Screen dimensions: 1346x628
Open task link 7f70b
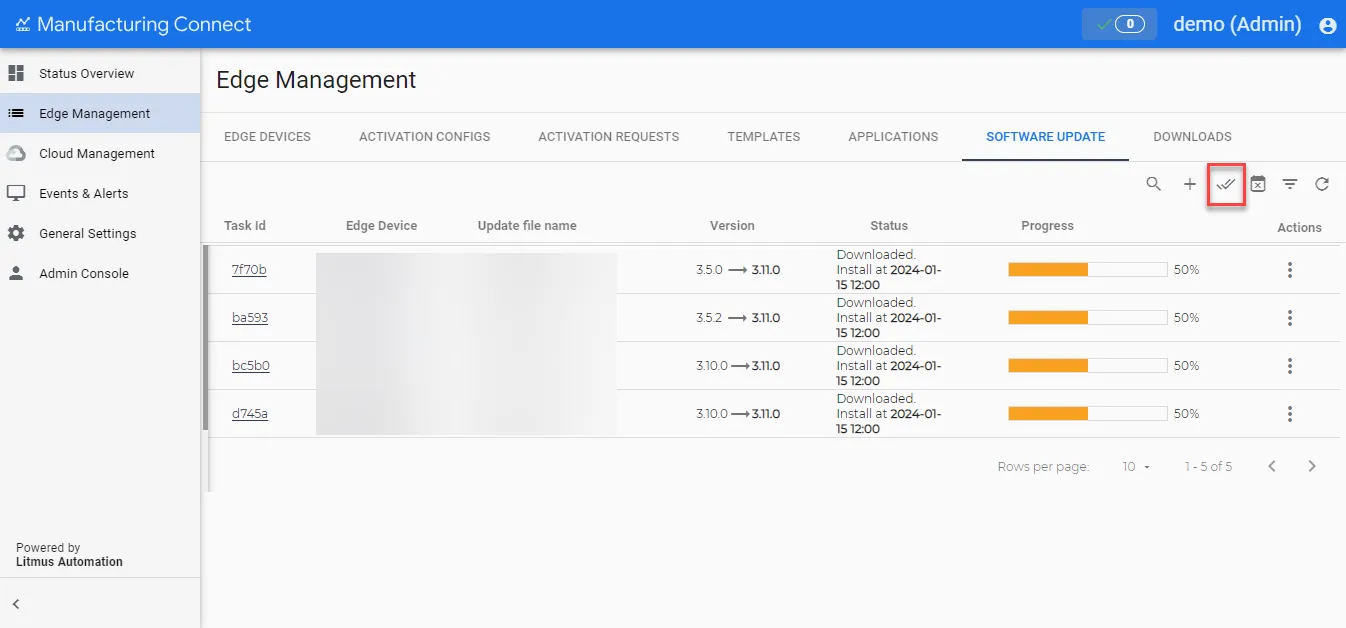249,270
